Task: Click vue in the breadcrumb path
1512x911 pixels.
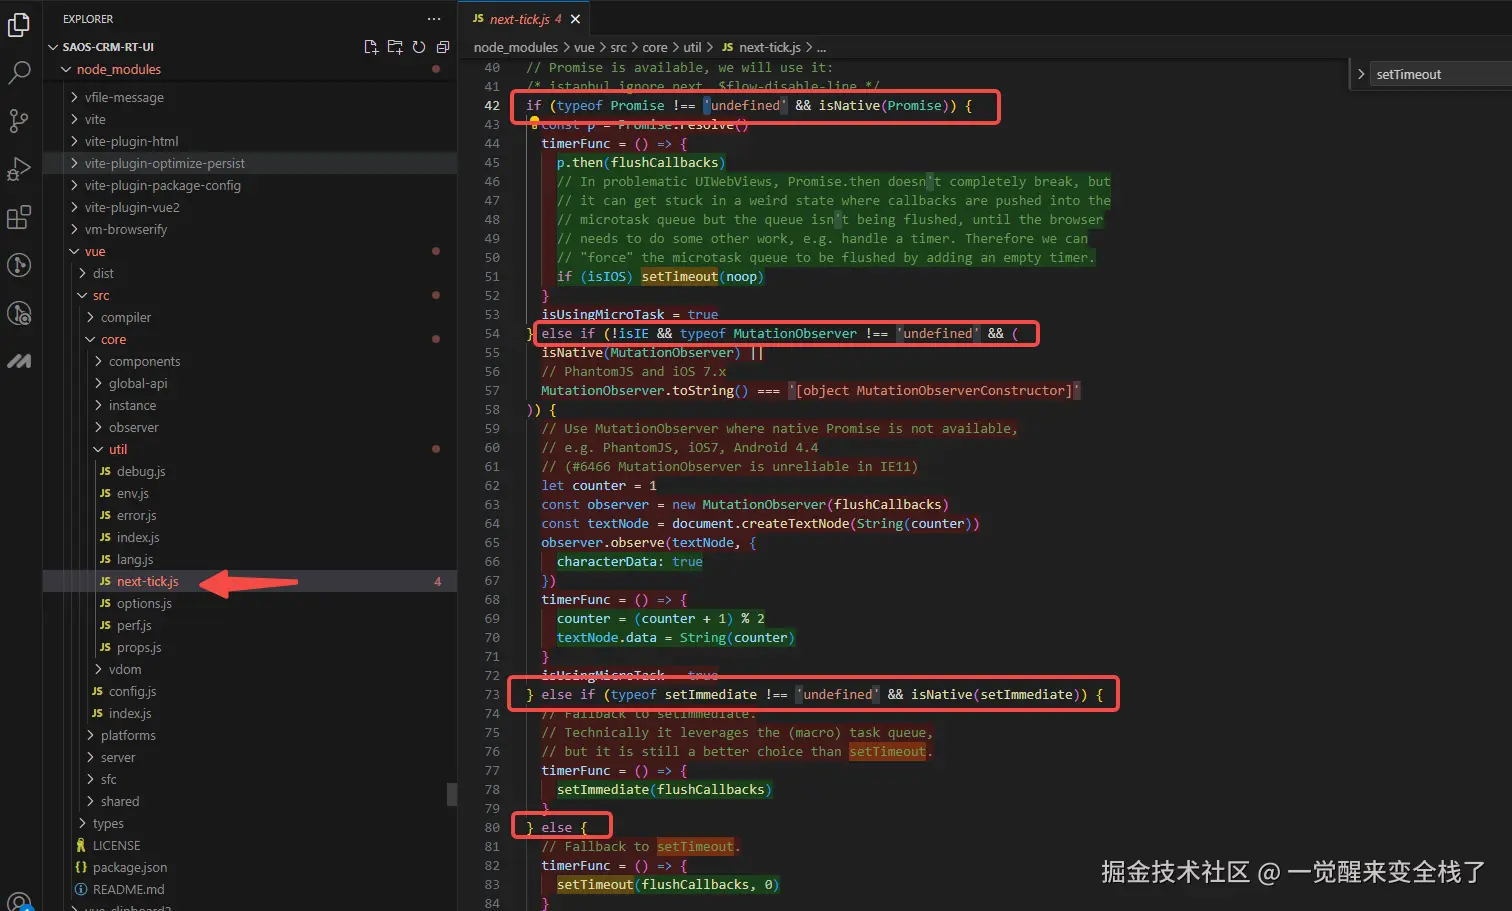Action: (584, 47)
